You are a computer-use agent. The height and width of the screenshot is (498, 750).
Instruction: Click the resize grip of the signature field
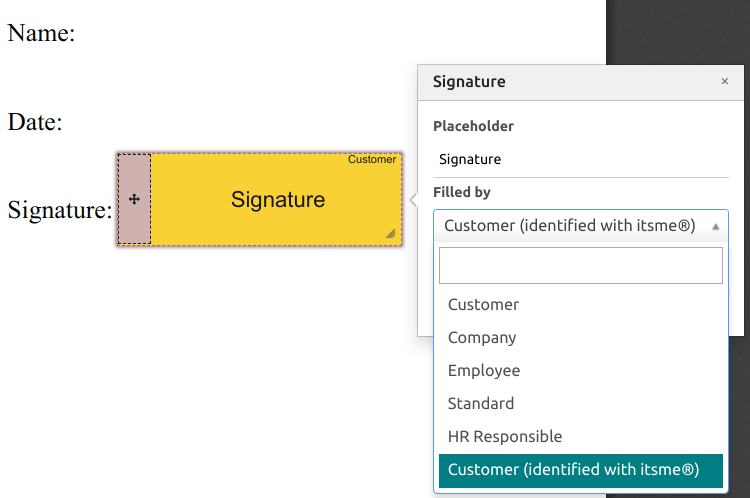click(390, 233)
